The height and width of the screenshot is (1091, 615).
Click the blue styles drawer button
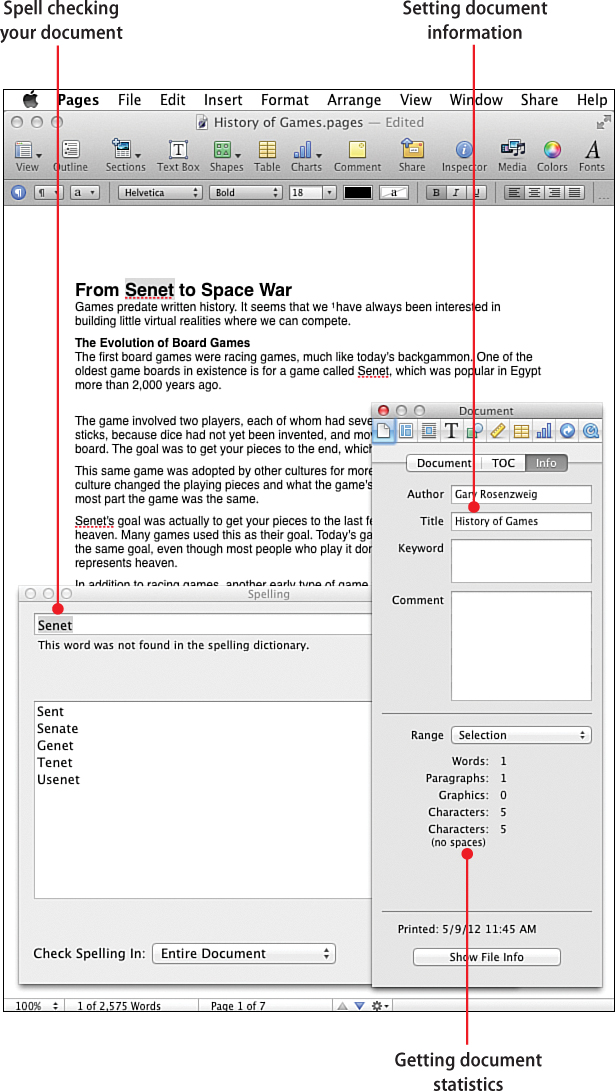19,193
